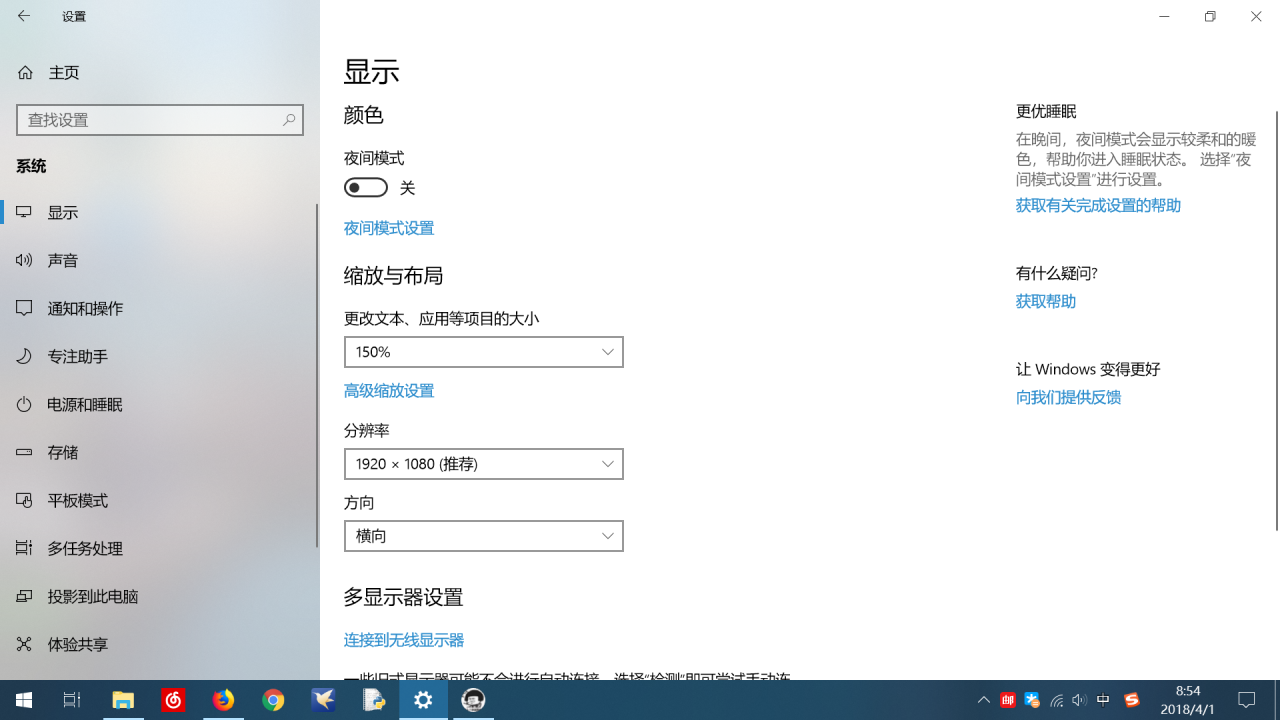Click the search magnifier in 查找设置 box
Screen dimensions: 1280x720
(x=289, y=120)
